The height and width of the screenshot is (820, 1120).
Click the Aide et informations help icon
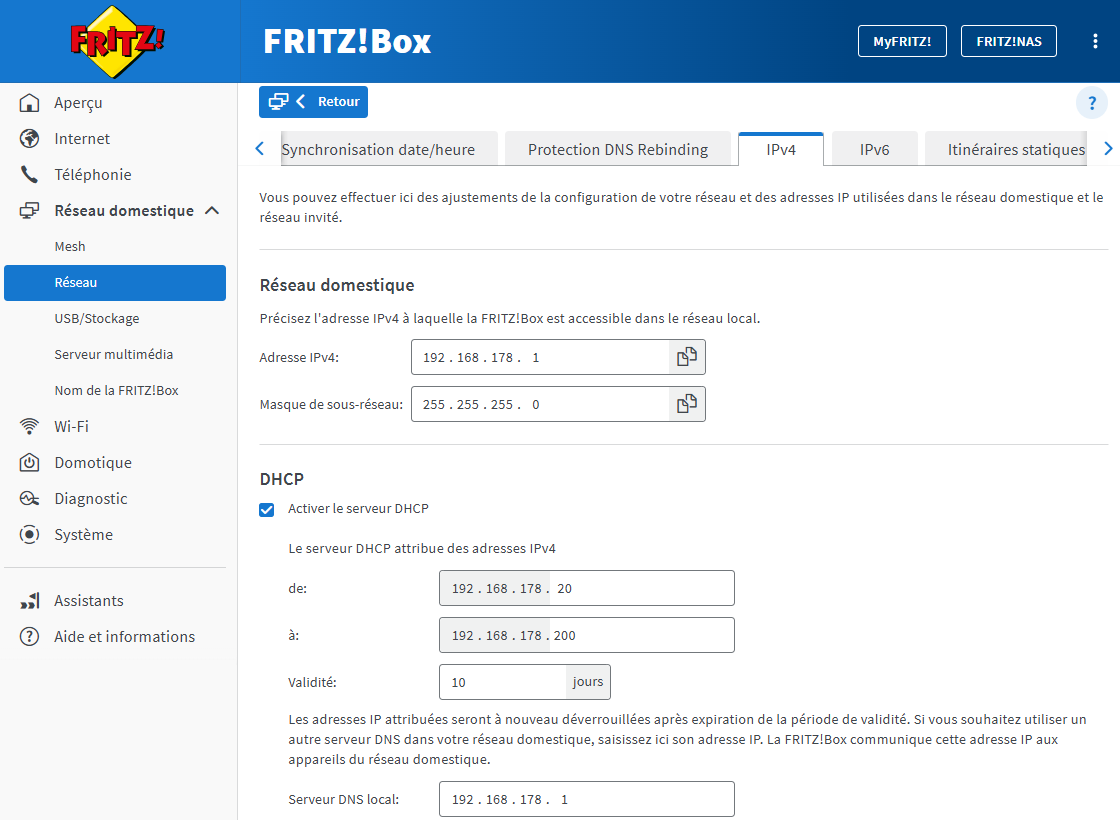pos(29,636)
